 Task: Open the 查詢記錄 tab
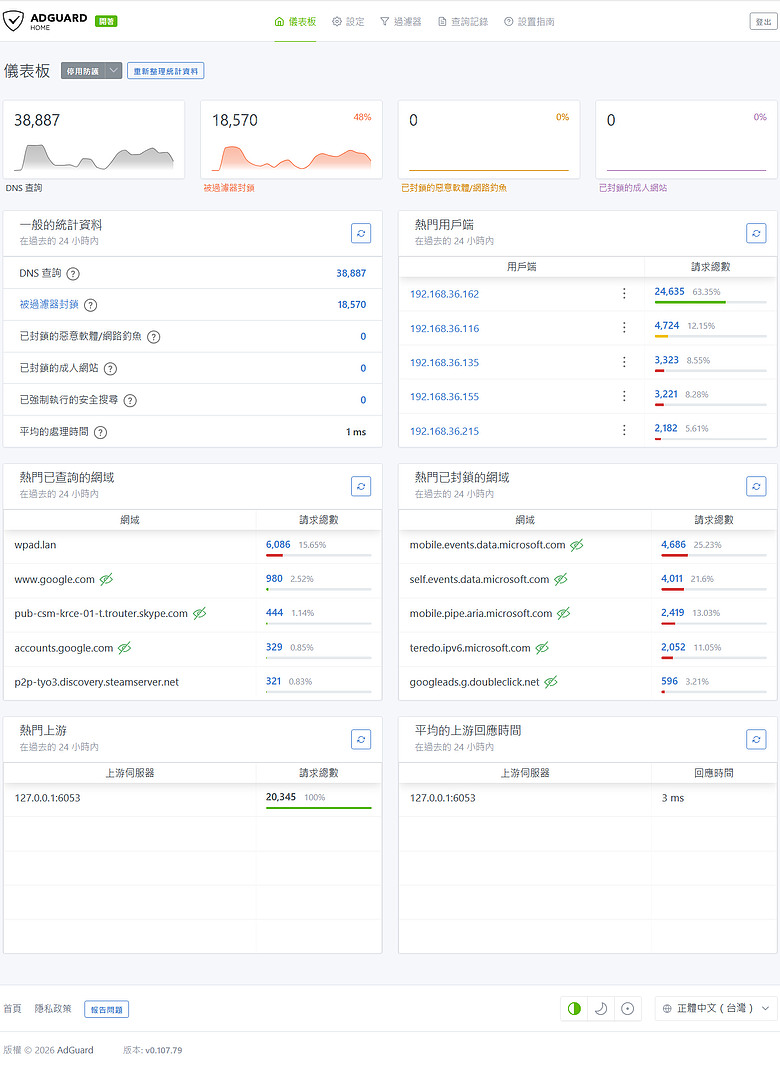click(x=463, y=22)
